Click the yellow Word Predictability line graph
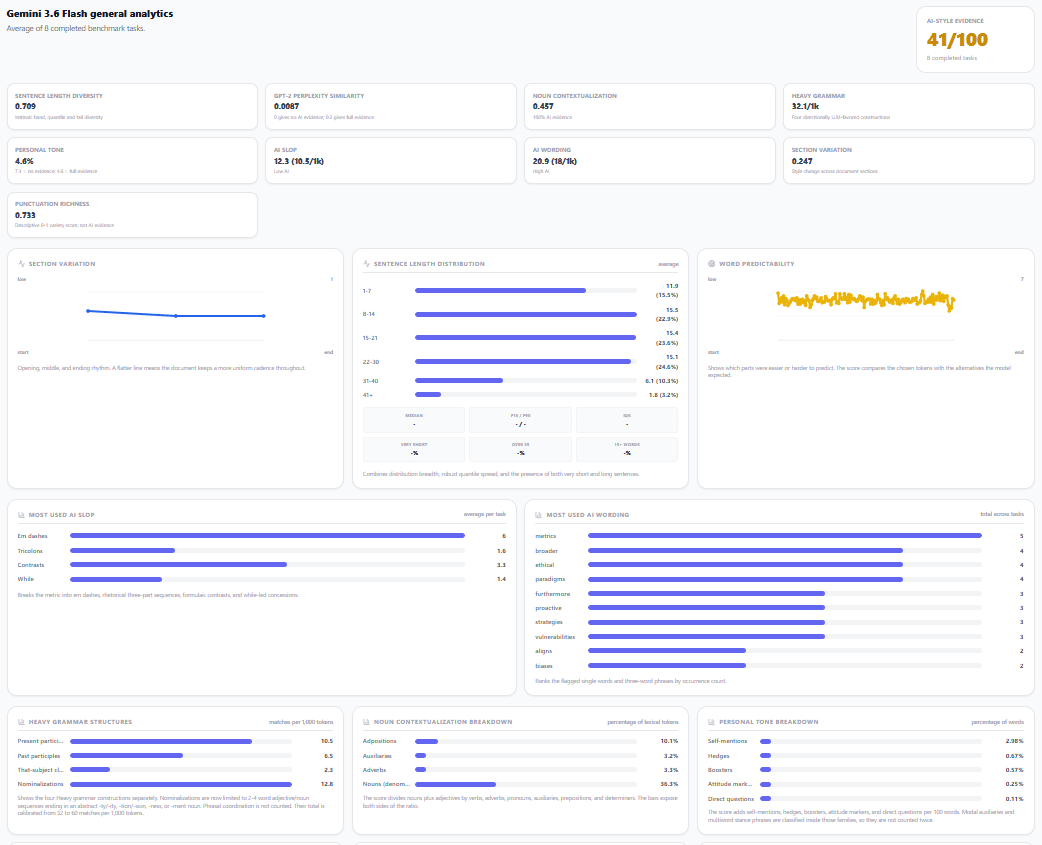The height and width of the screenshot is (845, 1042). point(865,300)
